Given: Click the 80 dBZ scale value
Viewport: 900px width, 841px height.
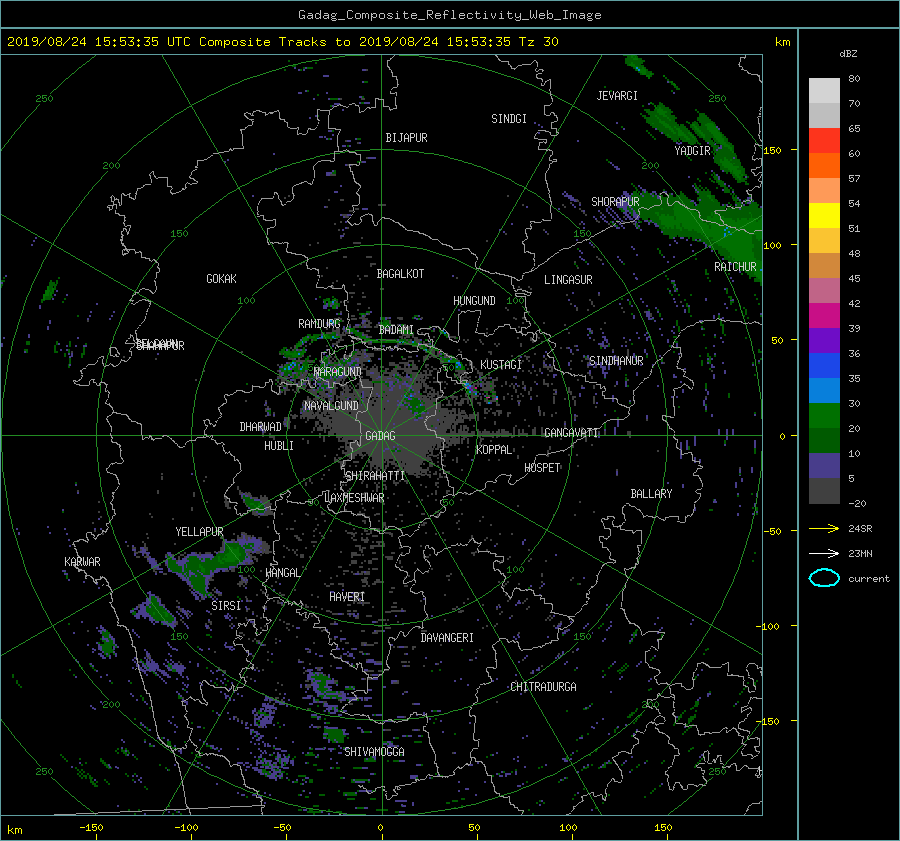Looking at the screenshot, I should 854,79.
